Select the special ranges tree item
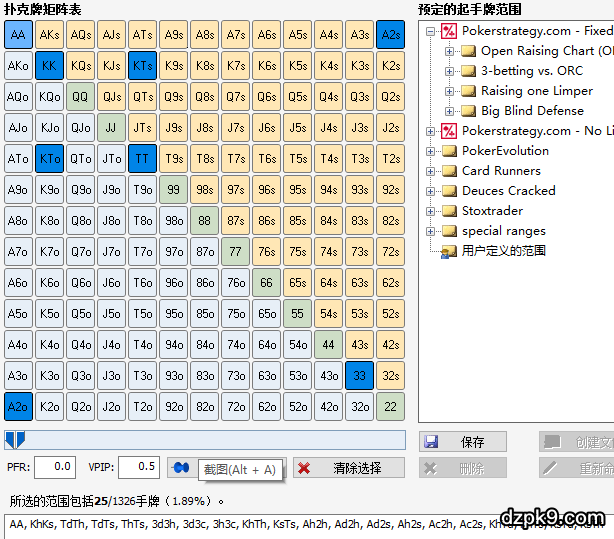 (503, 231)
